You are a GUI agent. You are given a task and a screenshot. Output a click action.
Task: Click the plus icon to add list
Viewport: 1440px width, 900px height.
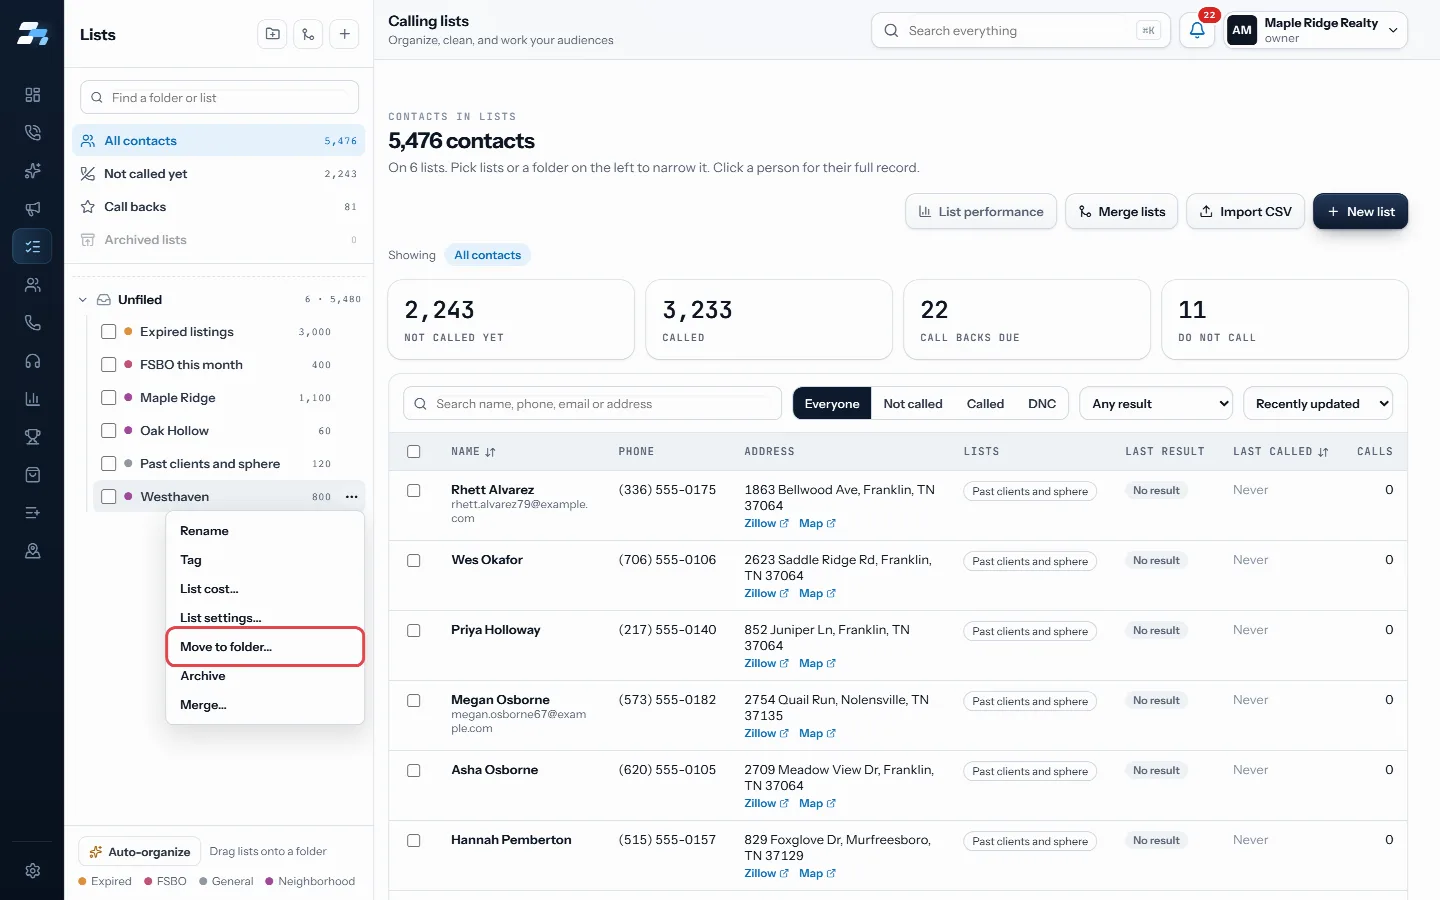pos(344,34)
